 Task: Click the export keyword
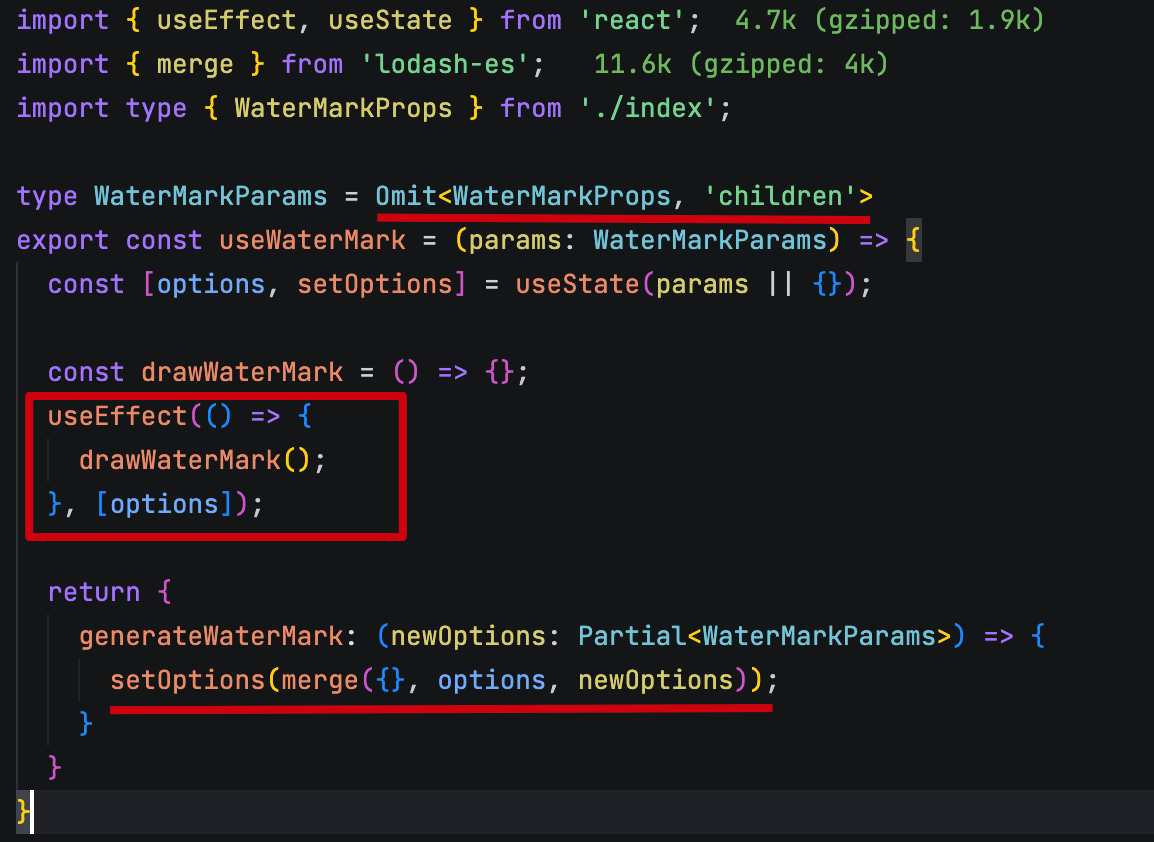coord(63,240)
